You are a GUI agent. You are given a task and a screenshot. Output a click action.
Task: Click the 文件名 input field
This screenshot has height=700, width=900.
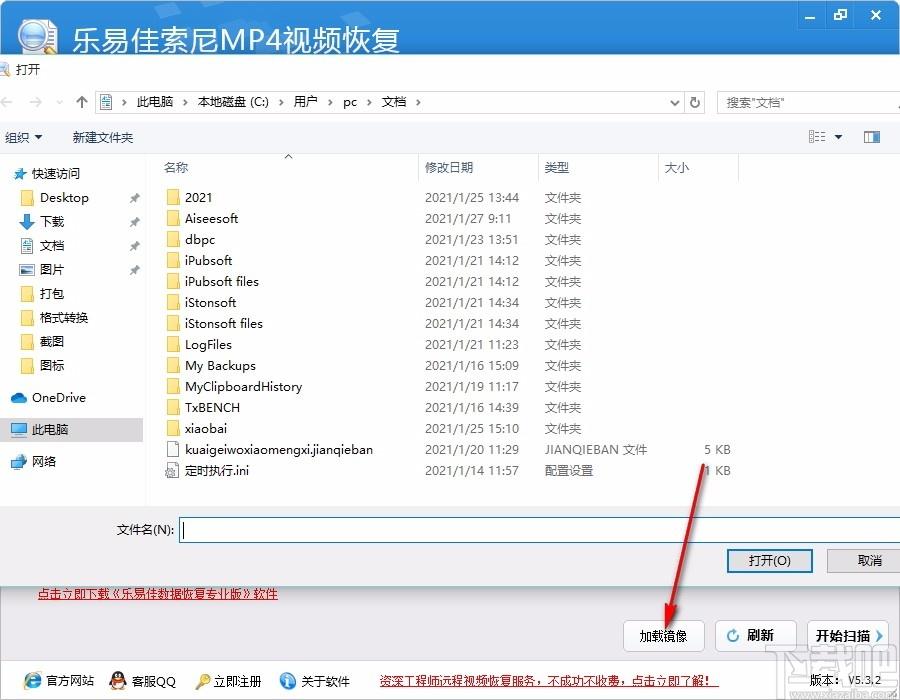point(540,530)
